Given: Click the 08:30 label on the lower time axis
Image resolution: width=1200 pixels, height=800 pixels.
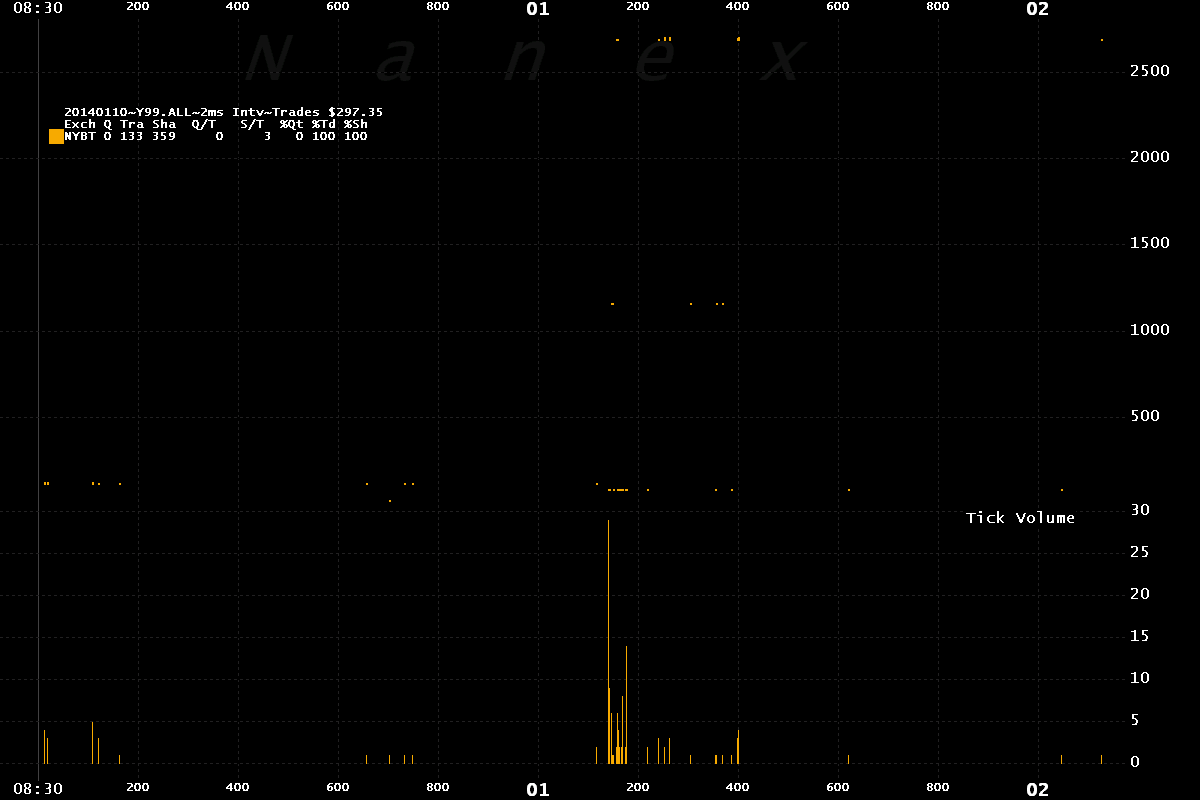Looking at the screenshot, I should [40, 789].
